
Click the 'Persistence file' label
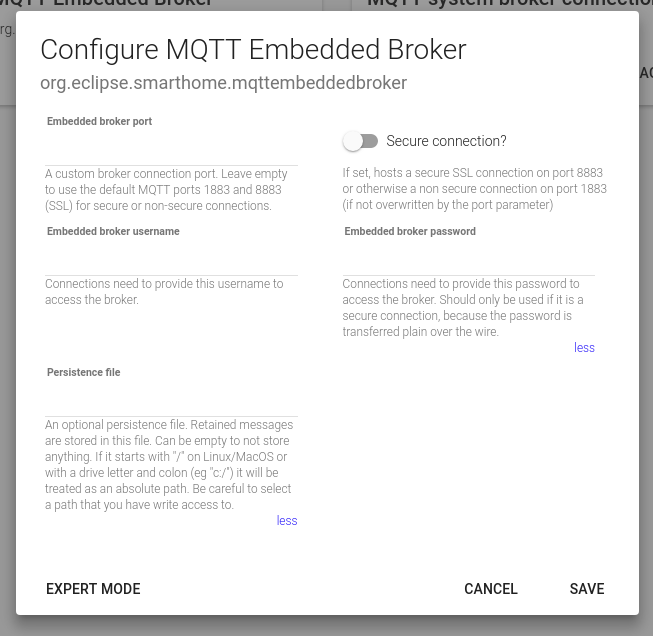click(83, 373)
